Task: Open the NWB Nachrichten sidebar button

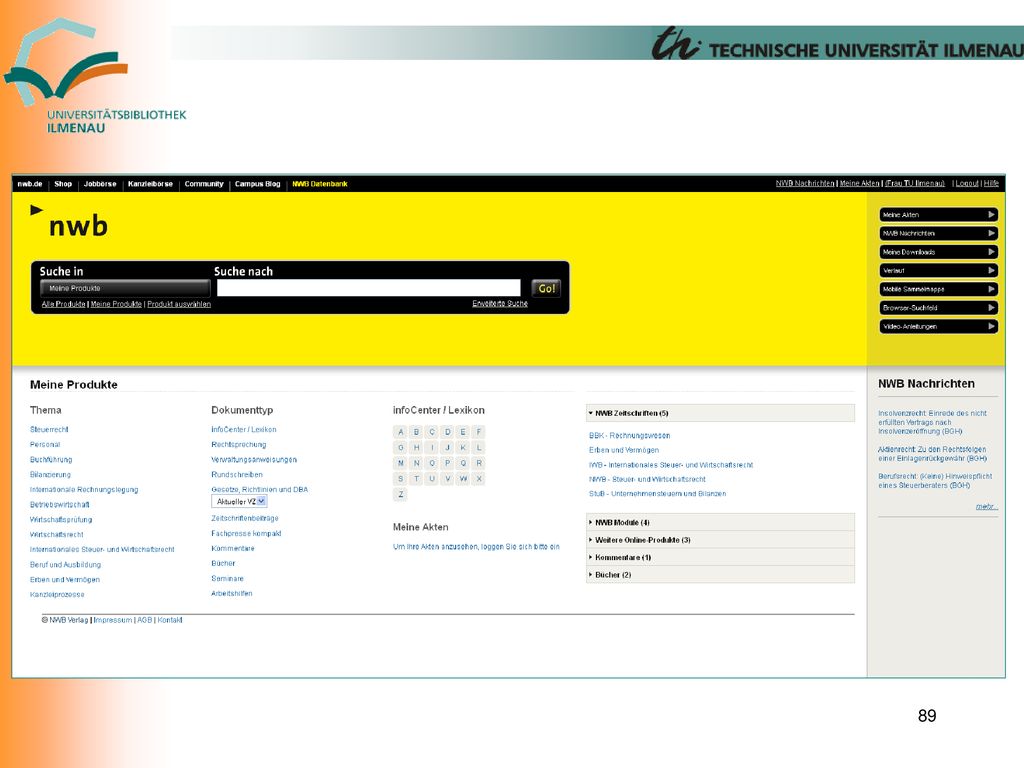Action: click(938, 233)
